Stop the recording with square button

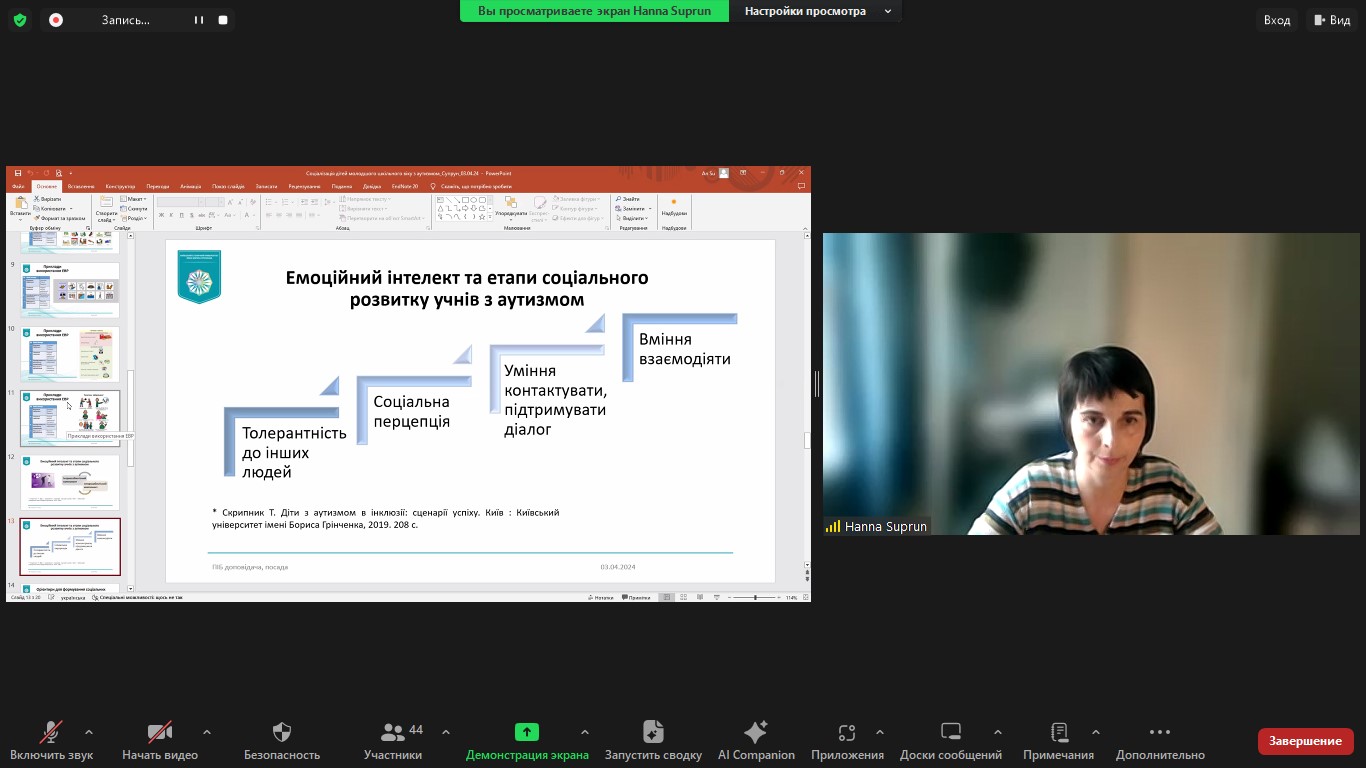[x=223, y=20]
